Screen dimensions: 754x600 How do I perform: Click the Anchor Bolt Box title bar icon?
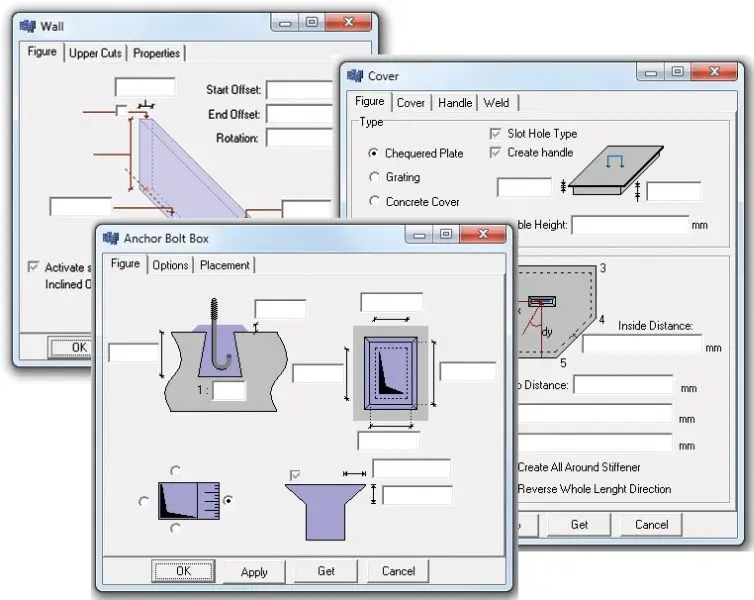pos(110,238)
